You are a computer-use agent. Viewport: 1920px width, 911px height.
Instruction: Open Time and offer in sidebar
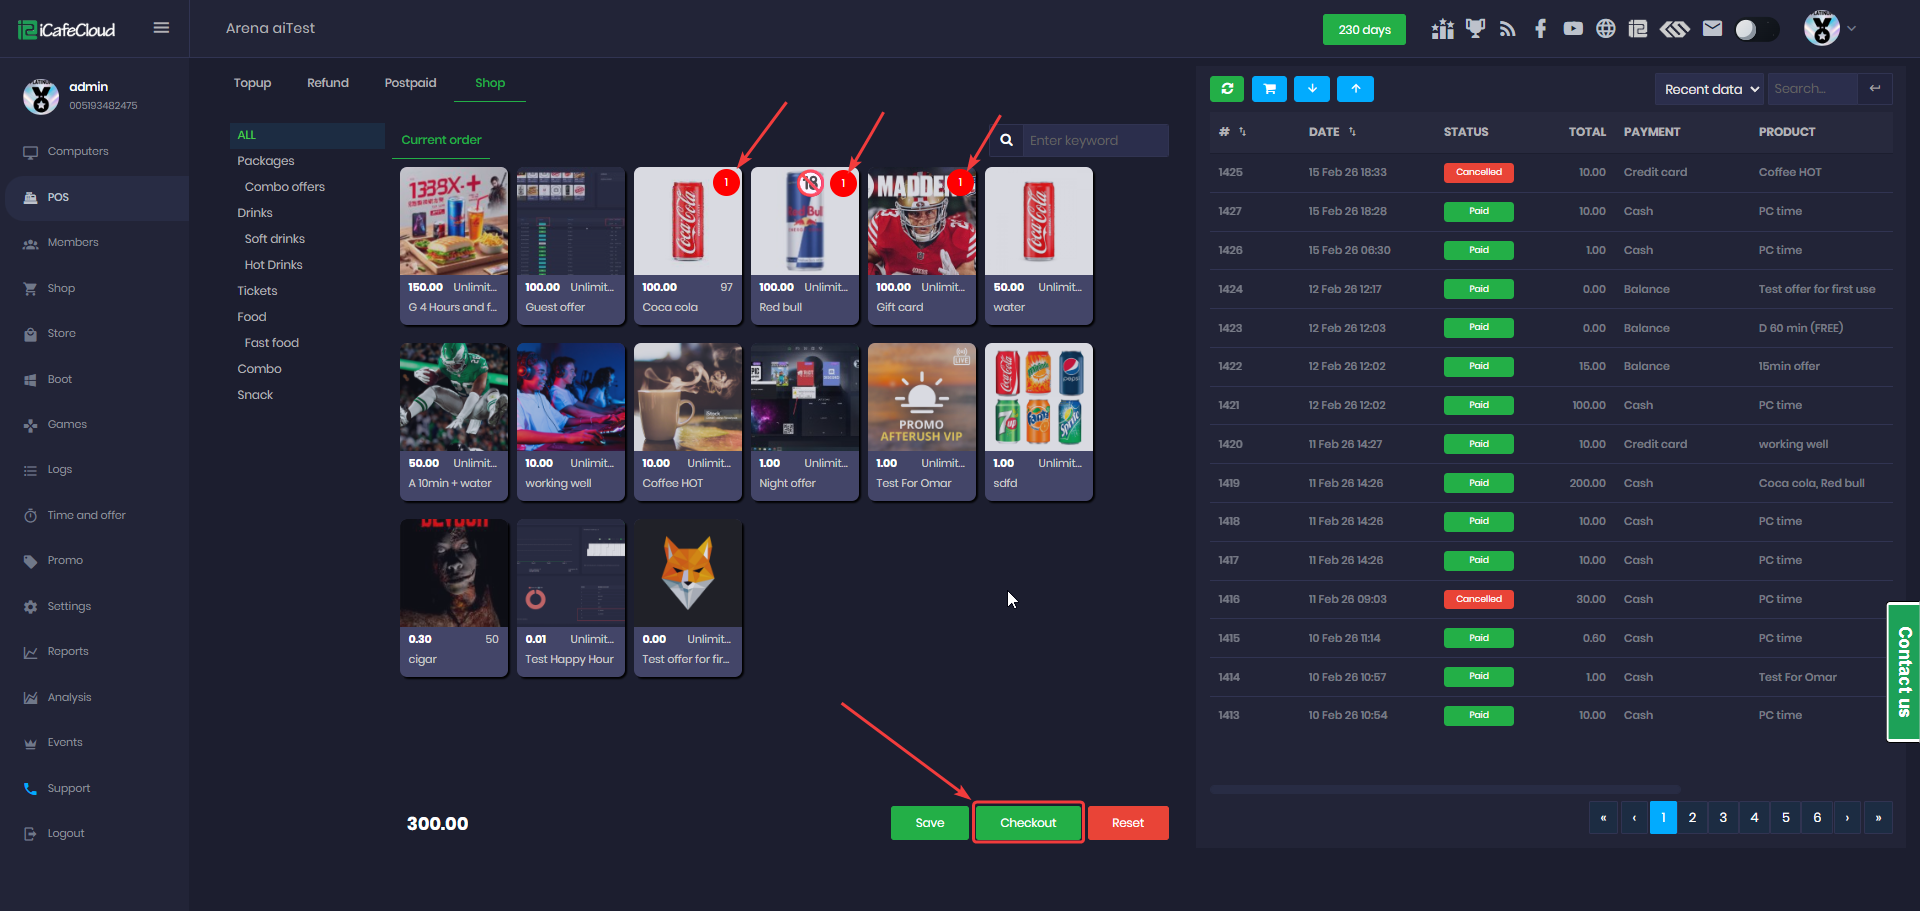87,516
